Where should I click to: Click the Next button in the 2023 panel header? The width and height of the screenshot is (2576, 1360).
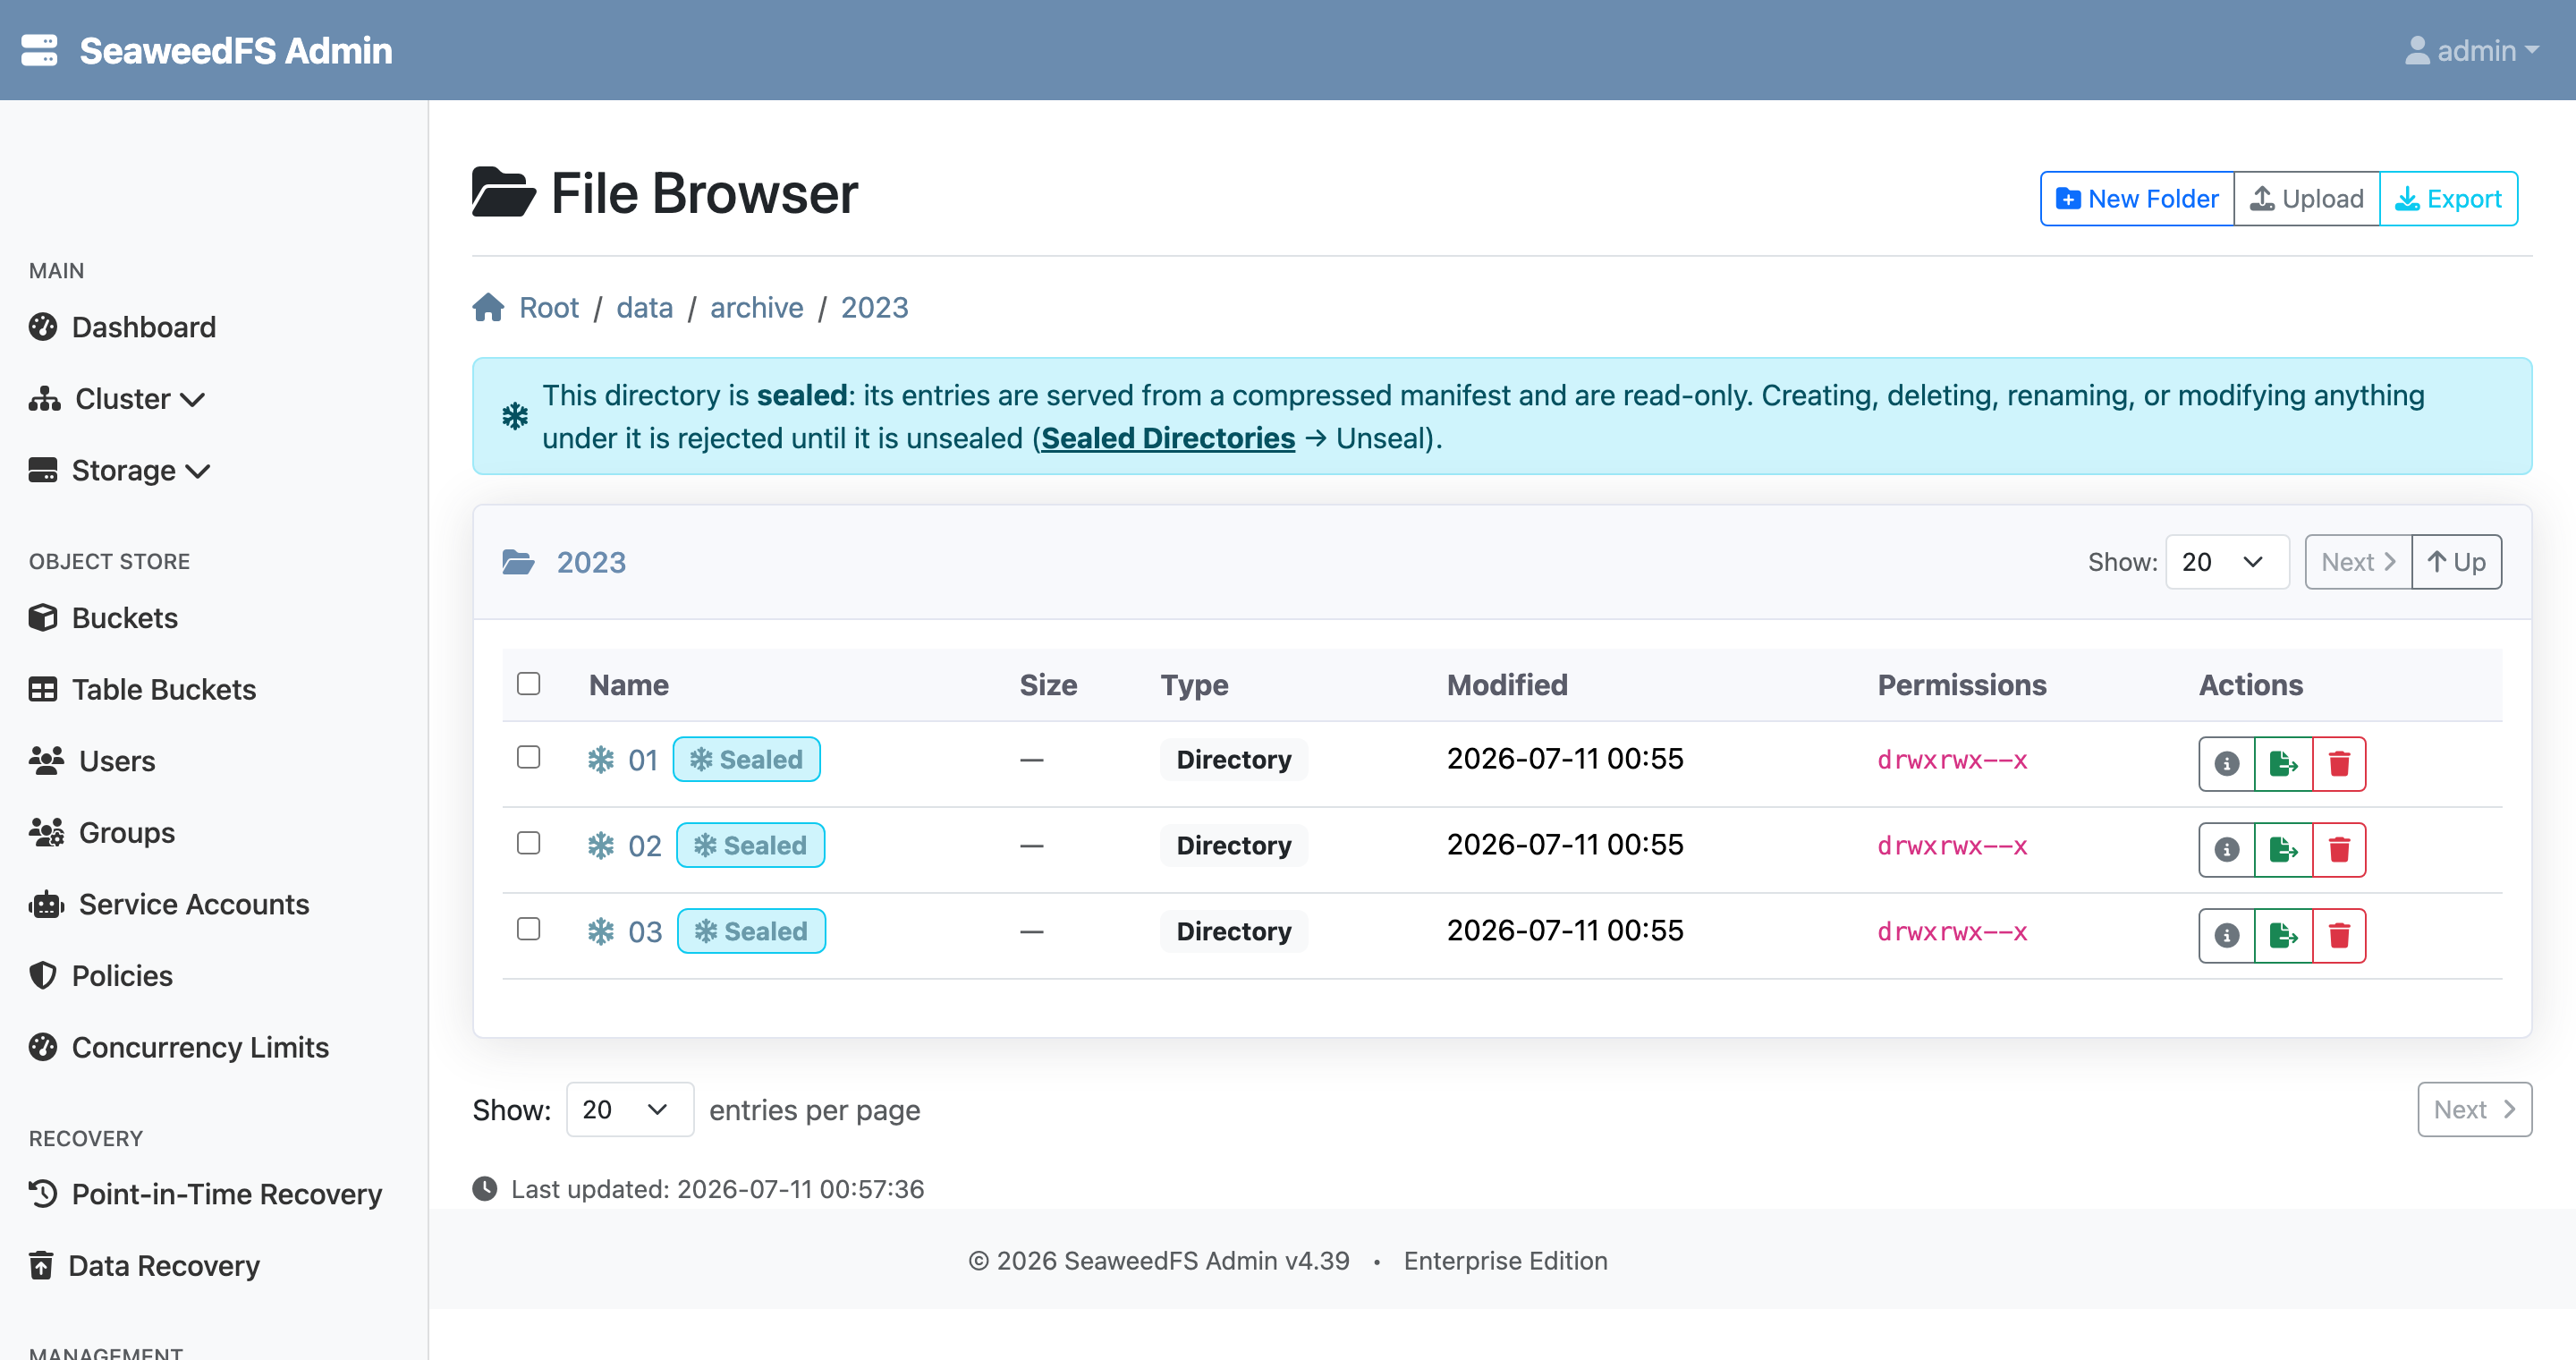2358,562
